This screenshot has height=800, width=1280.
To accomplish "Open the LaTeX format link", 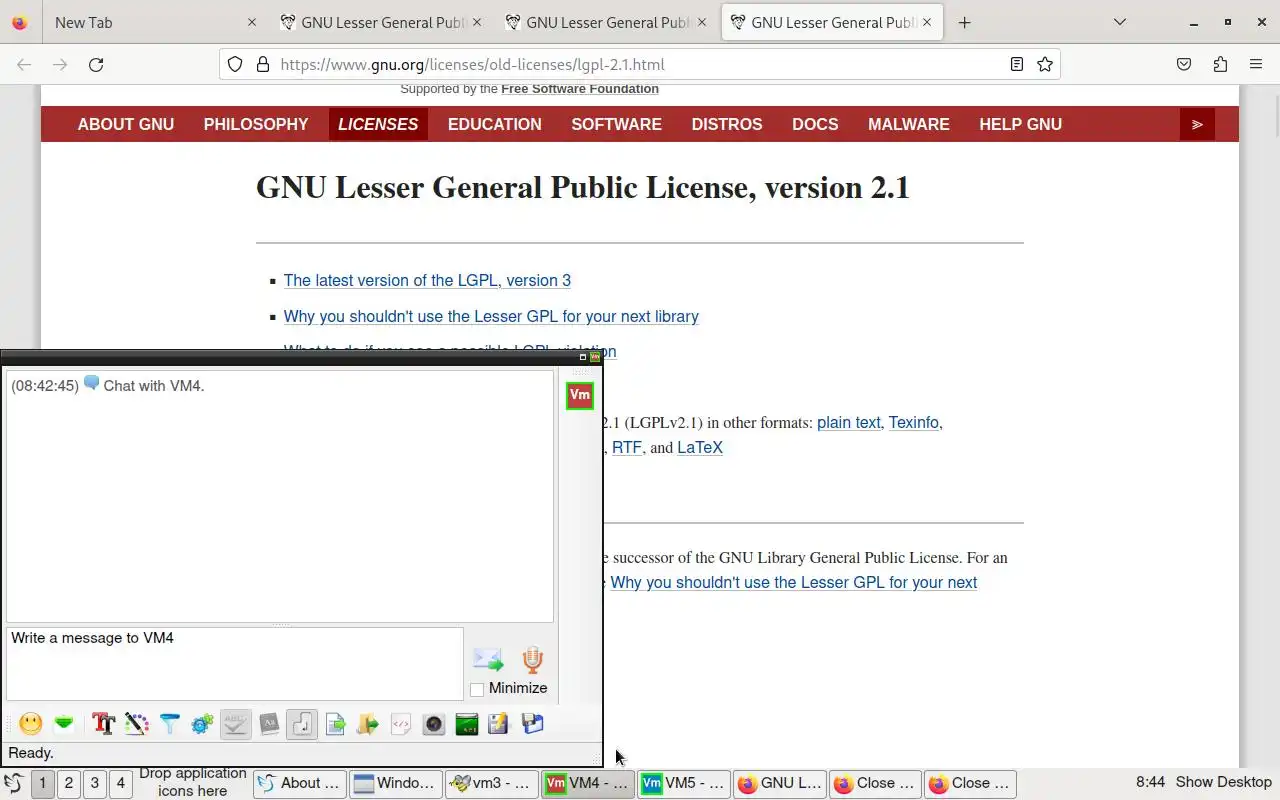I will coord(700,448).
